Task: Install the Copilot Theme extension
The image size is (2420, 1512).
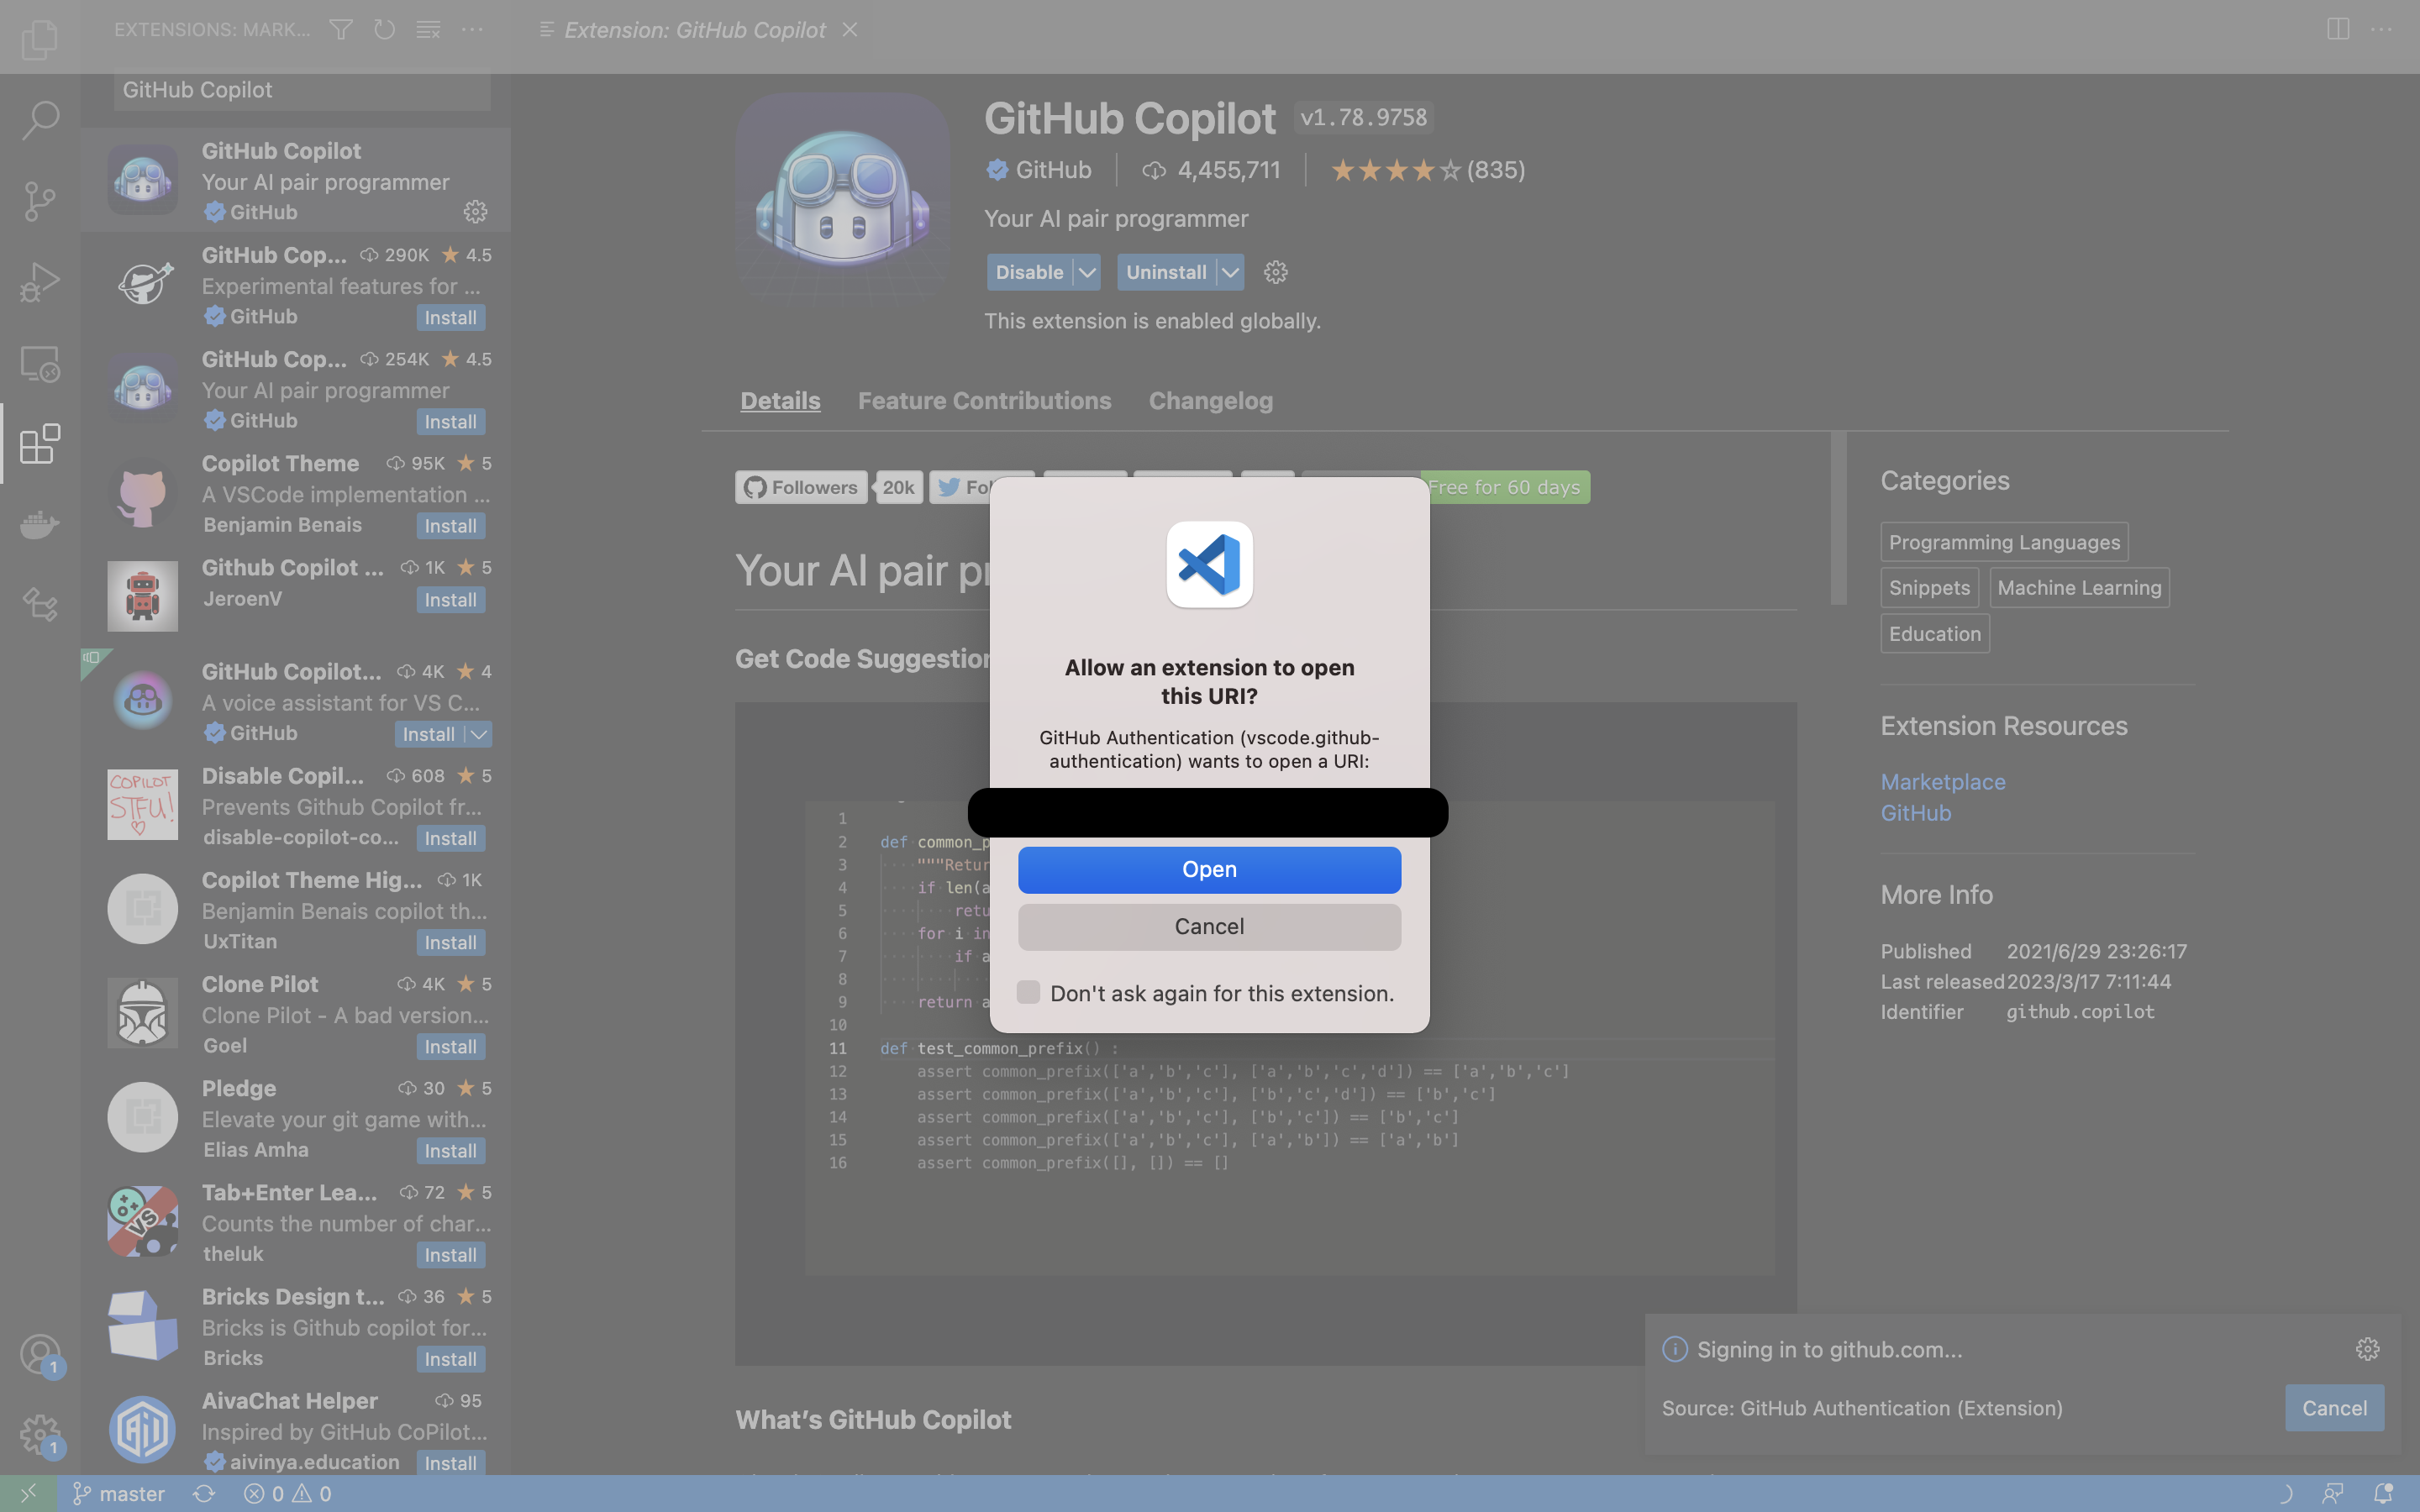Action: (450, 526)
